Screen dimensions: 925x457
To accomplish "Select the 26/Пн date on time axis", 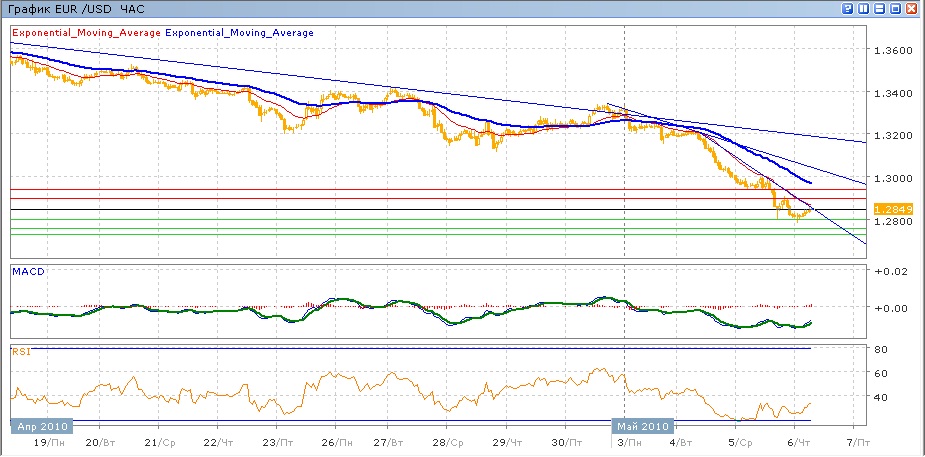I will [338, 441].
